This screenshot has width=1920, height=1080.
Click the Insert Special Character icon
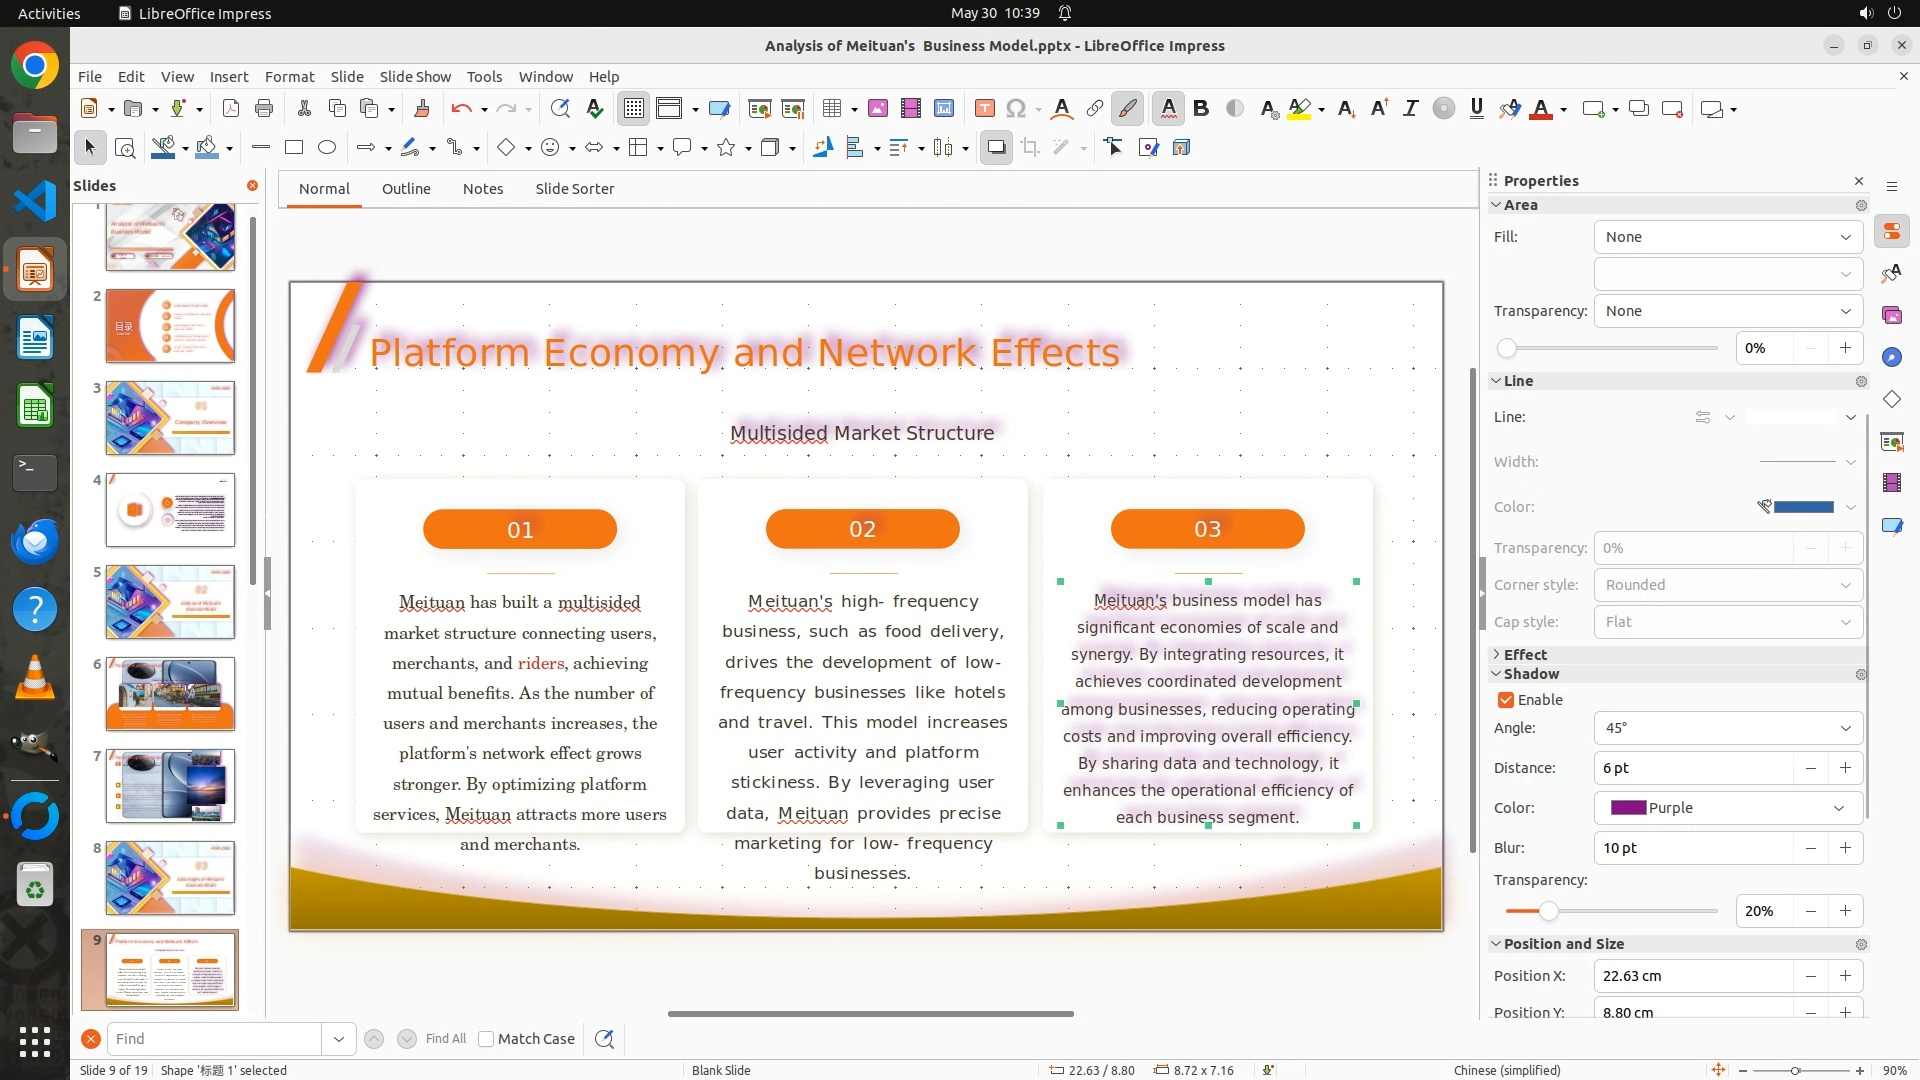point(1016,109)
